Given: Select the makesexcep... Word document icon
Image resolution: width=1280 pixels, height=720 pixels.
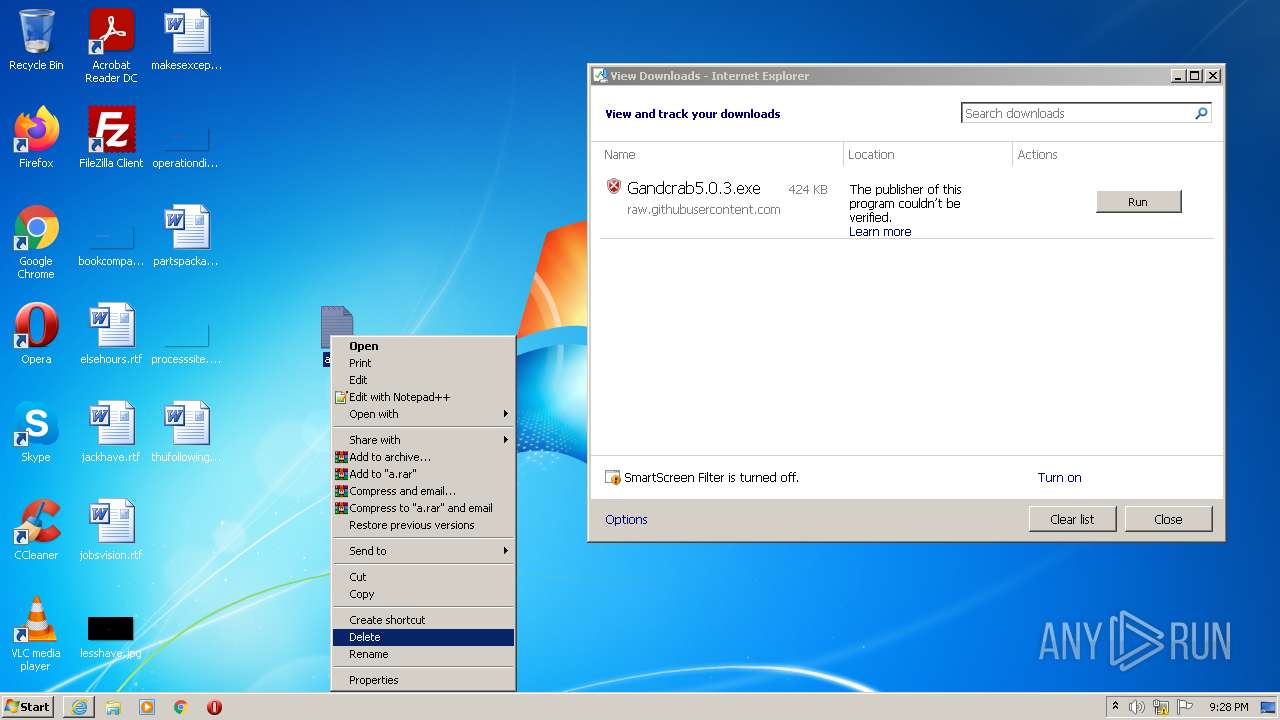Looking at the screenshot, I should tap(186, 40).
